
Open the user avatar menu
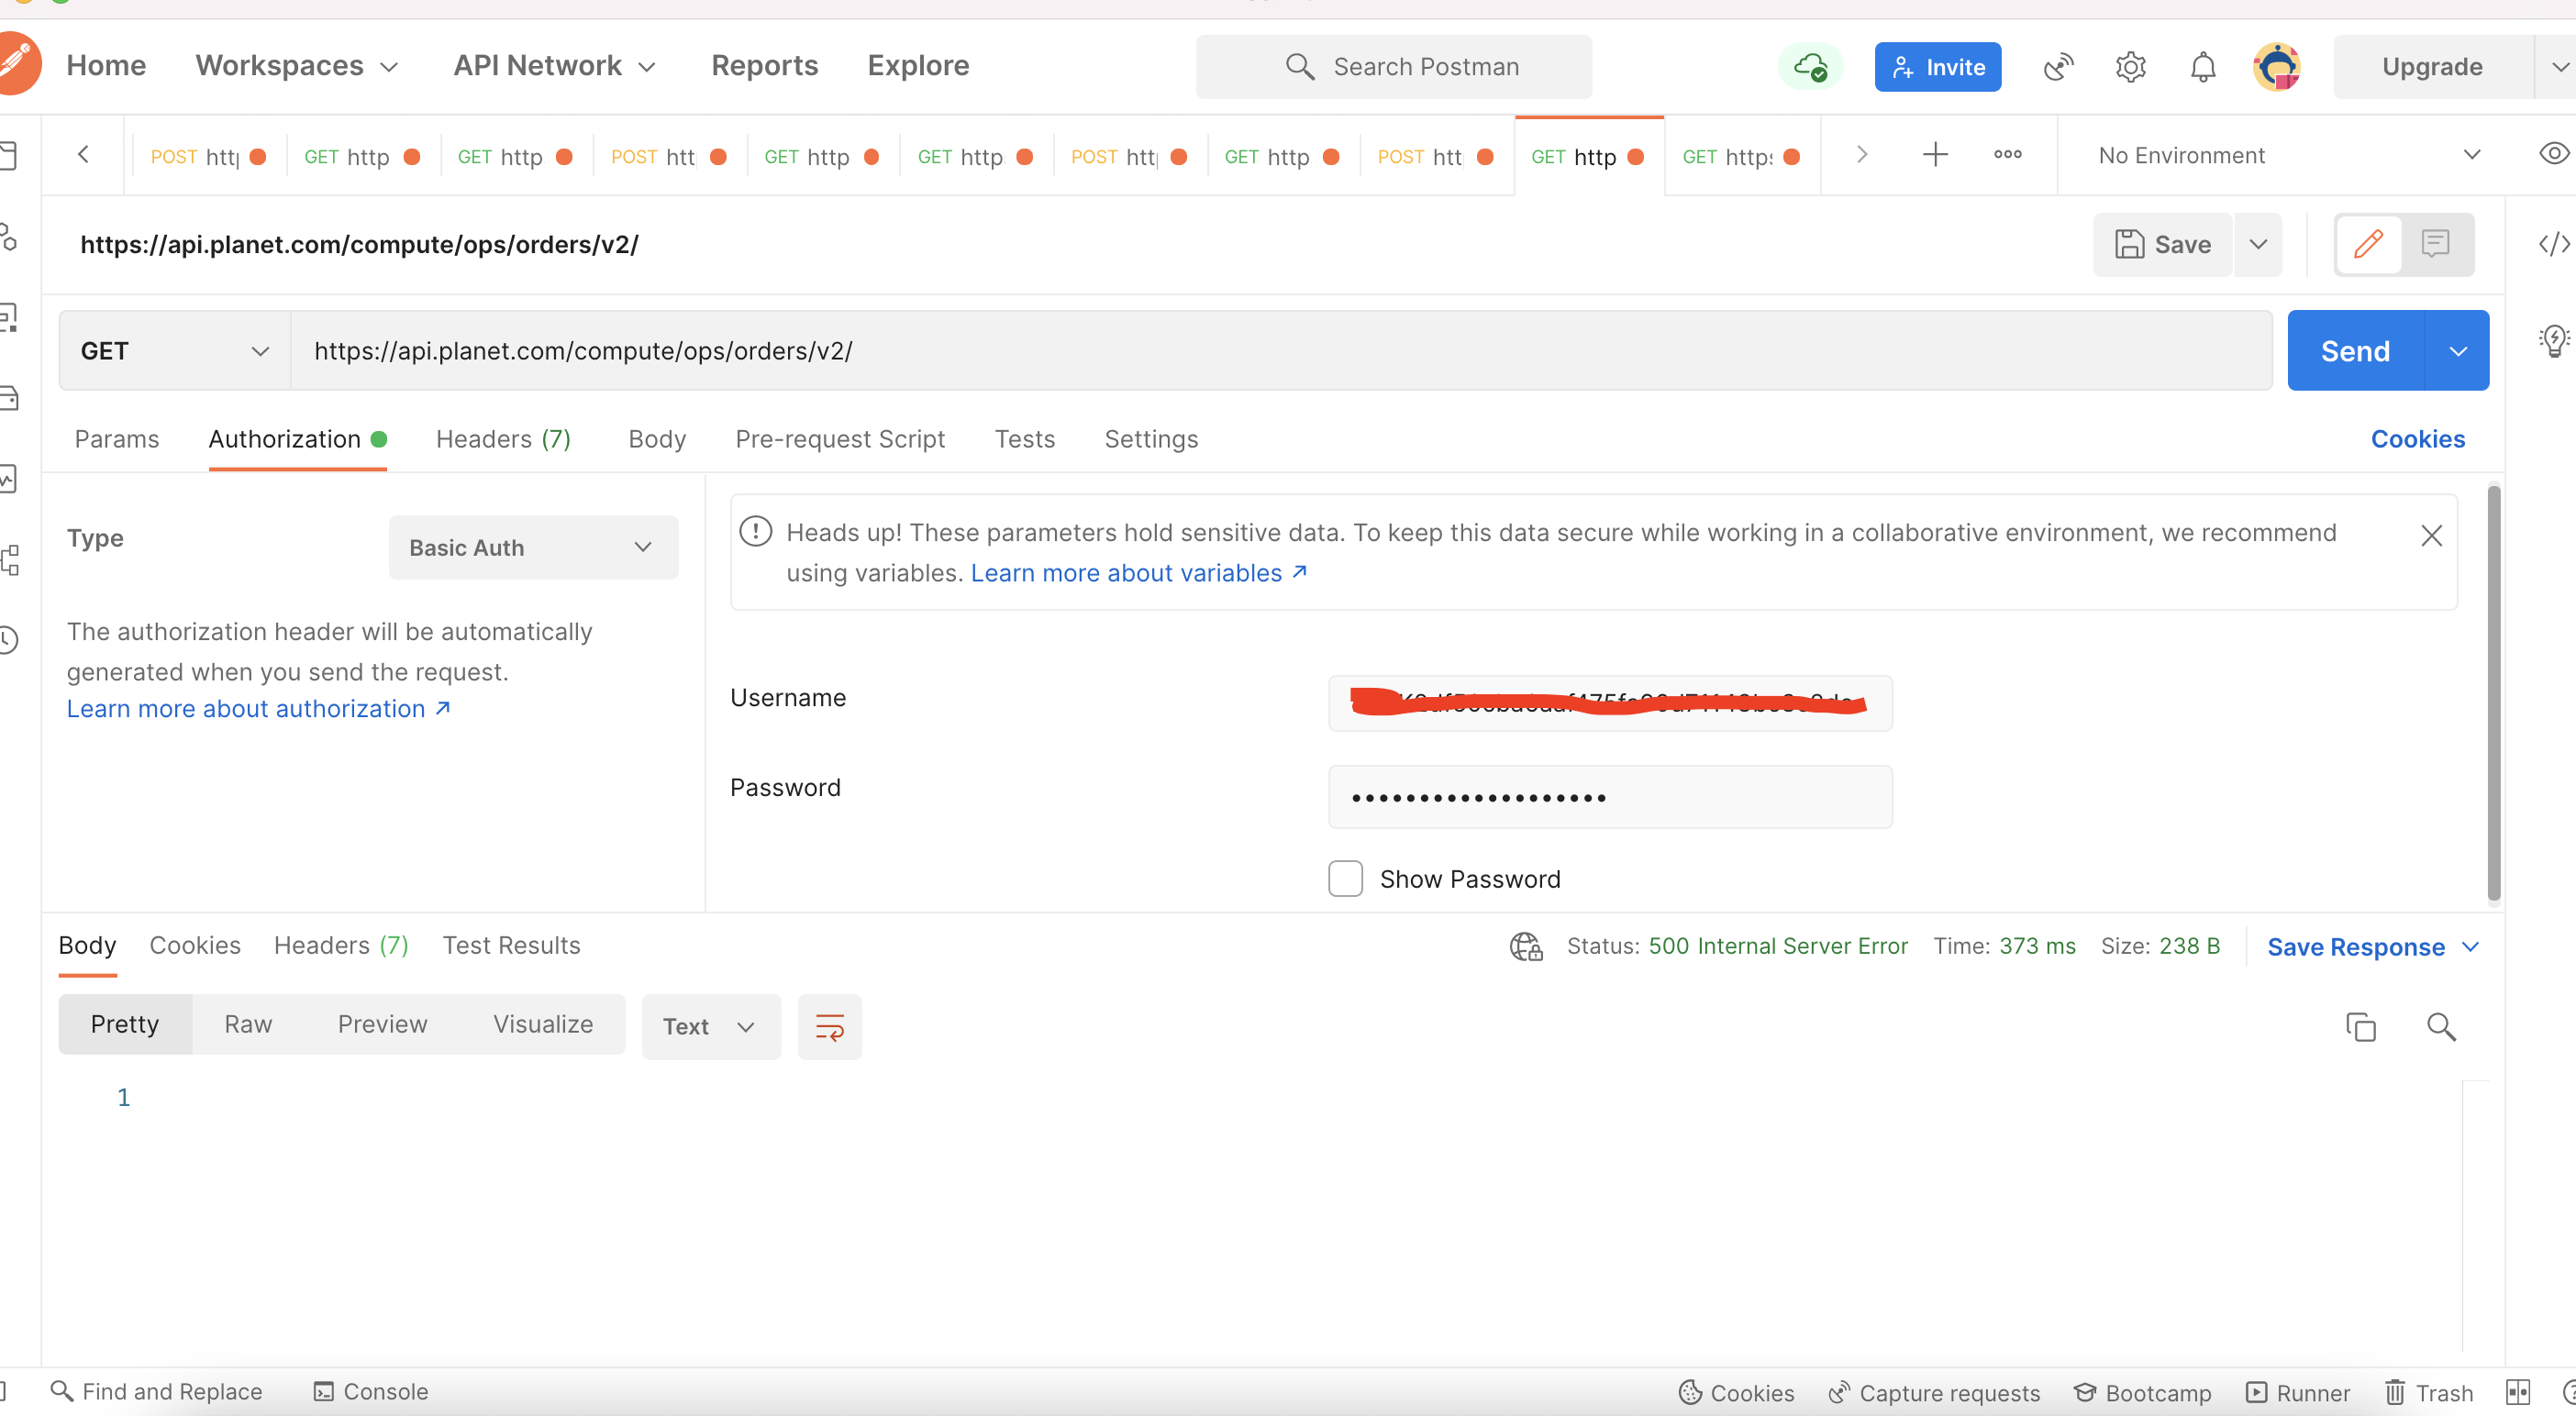pos(2277,67)
